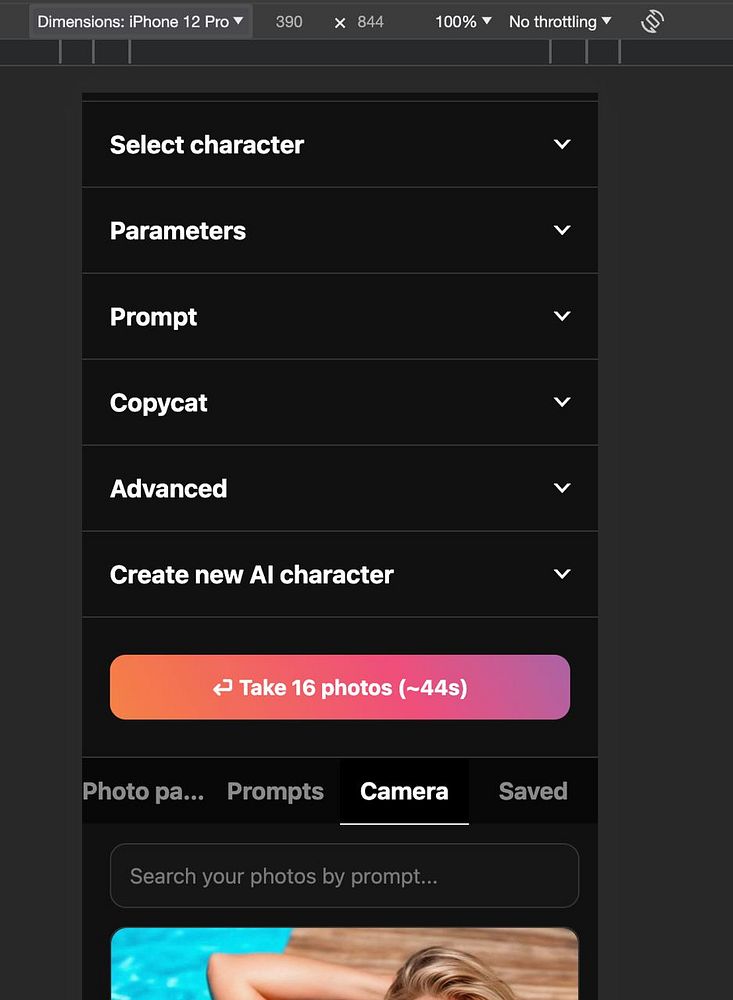Open the generated photo thumbnail
Image resolution: width=733 pixels, height=1000 pixels.
(344, 963)
